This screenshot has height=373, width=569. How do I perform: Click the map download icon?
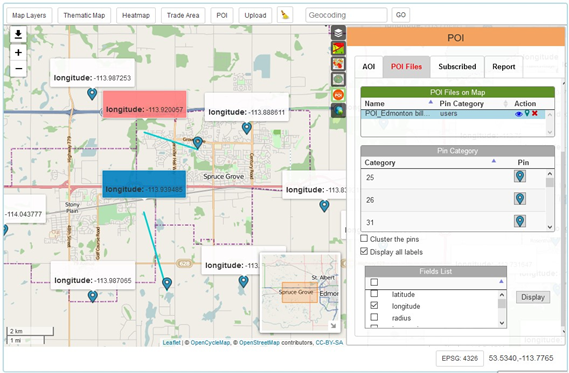coord(18,34)
